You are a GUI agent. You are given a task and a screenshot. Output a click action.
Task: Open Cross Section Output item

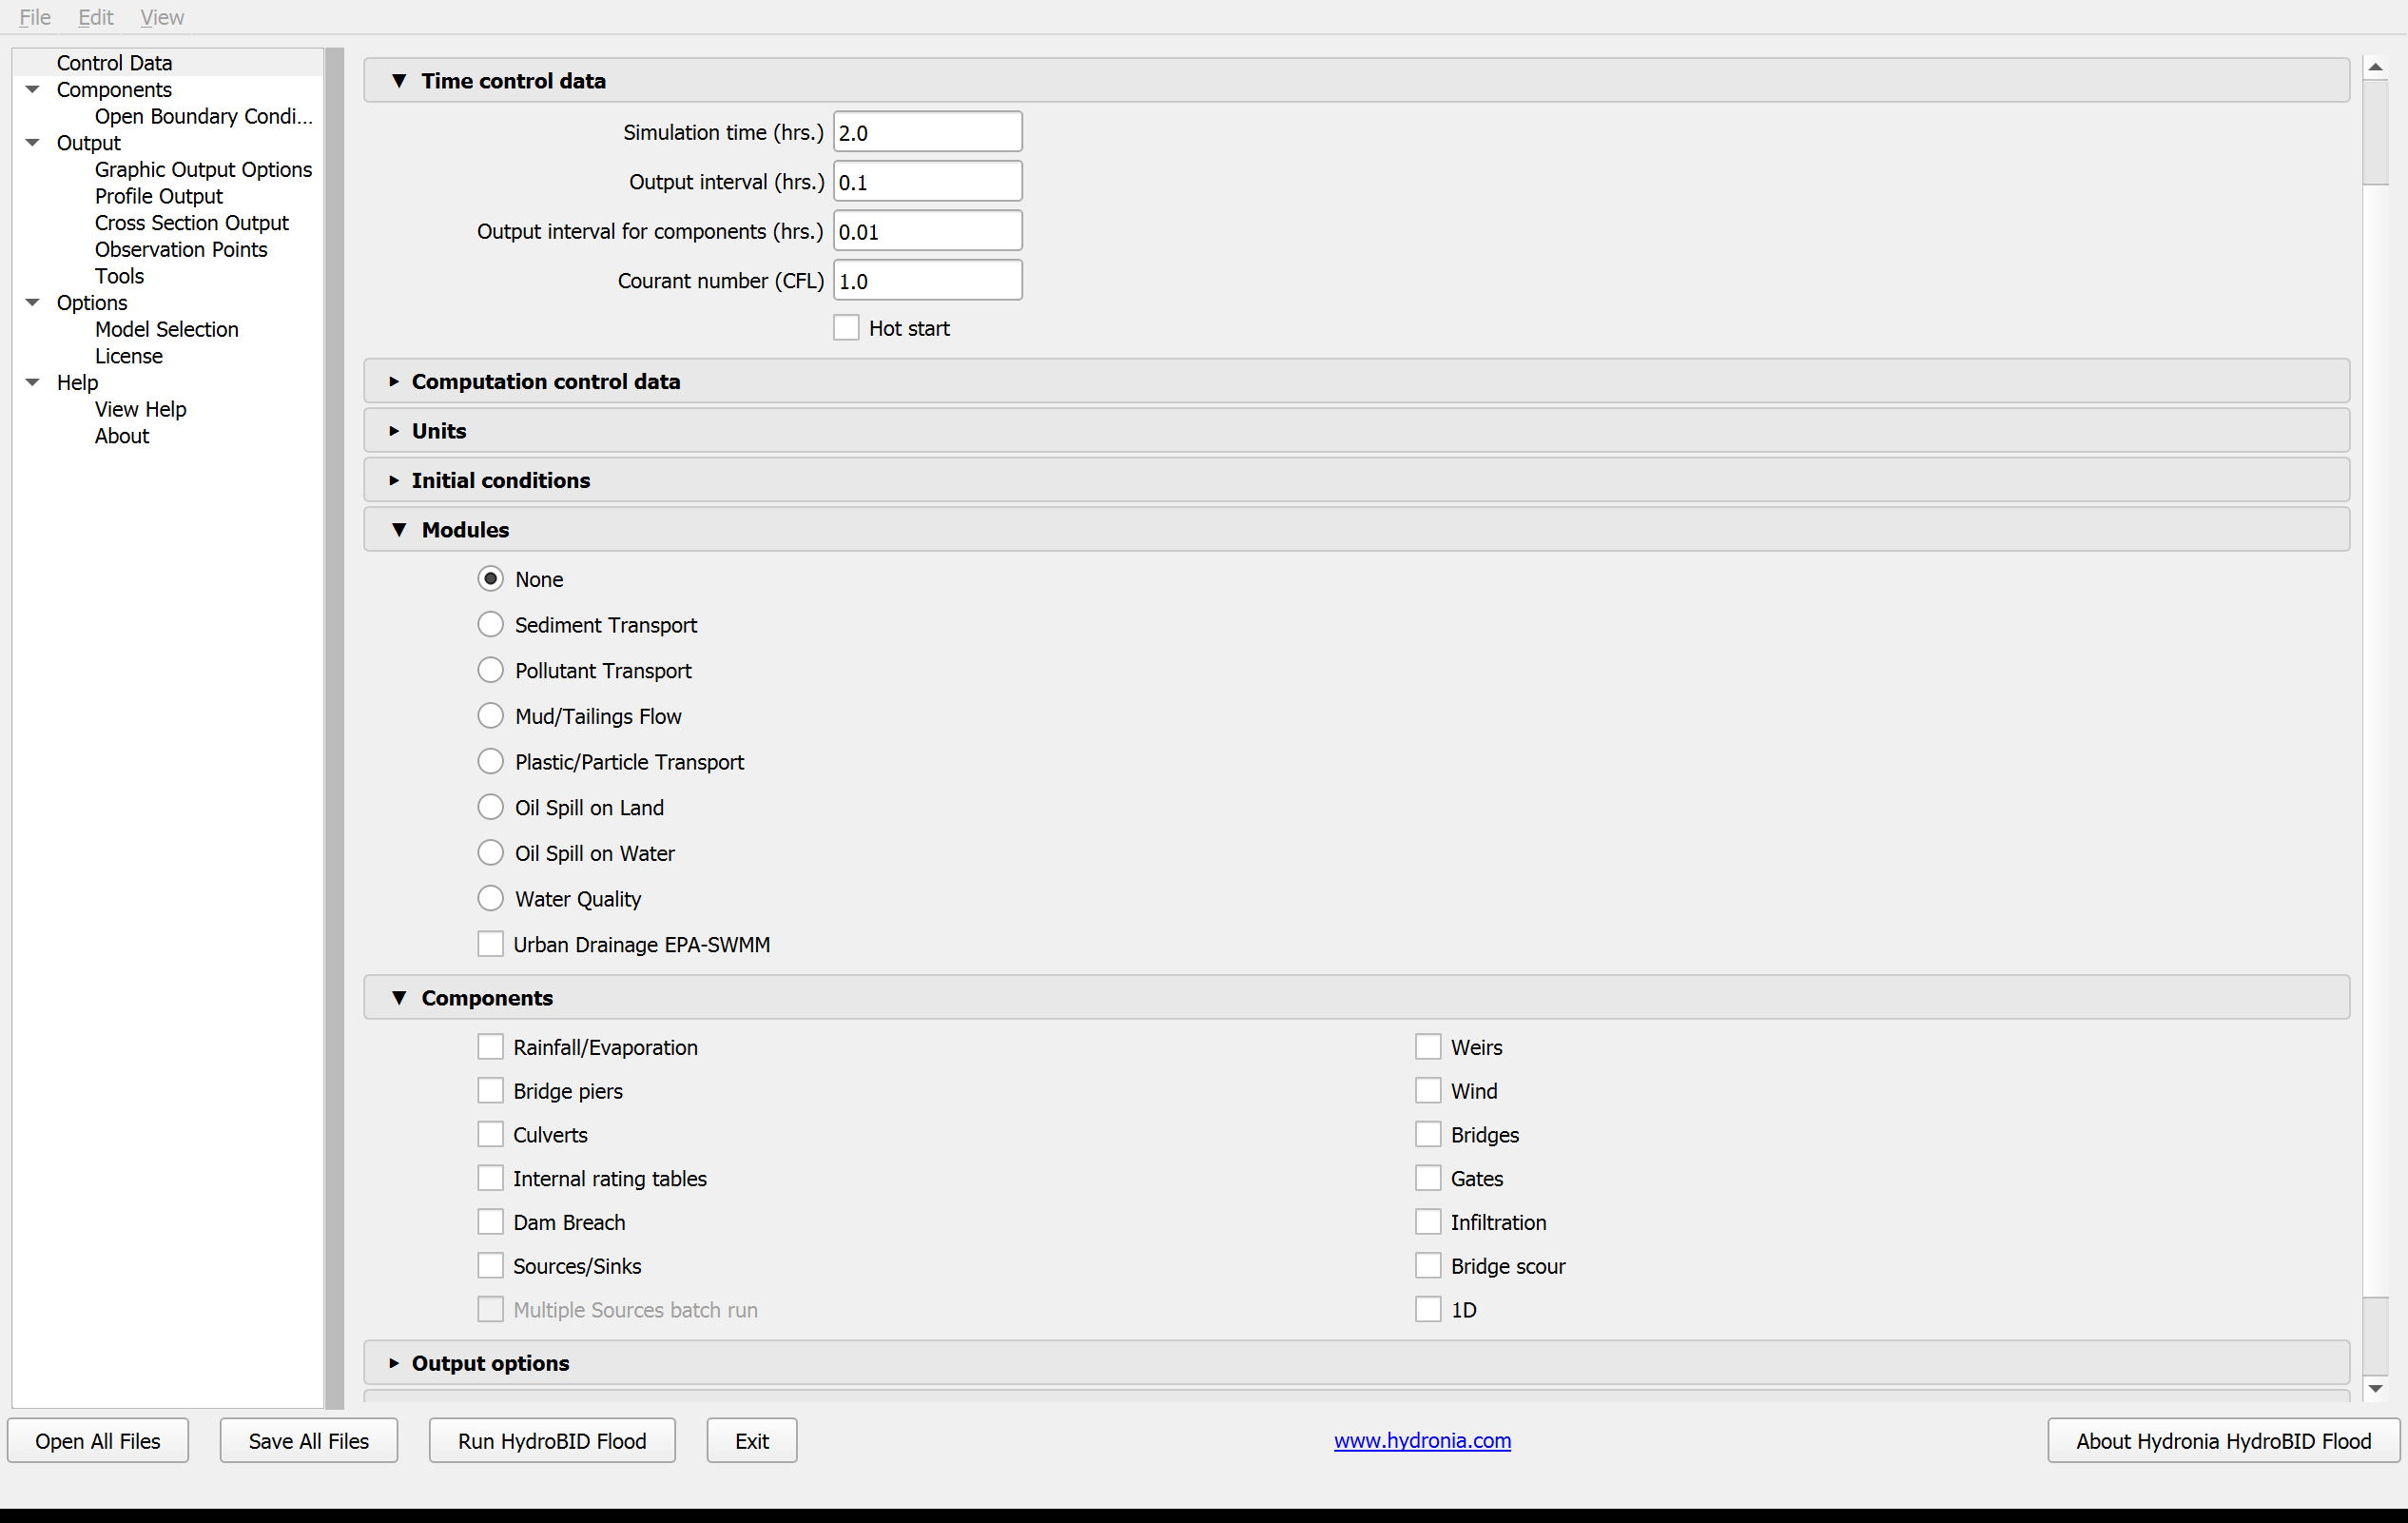(x=192, y=223)
